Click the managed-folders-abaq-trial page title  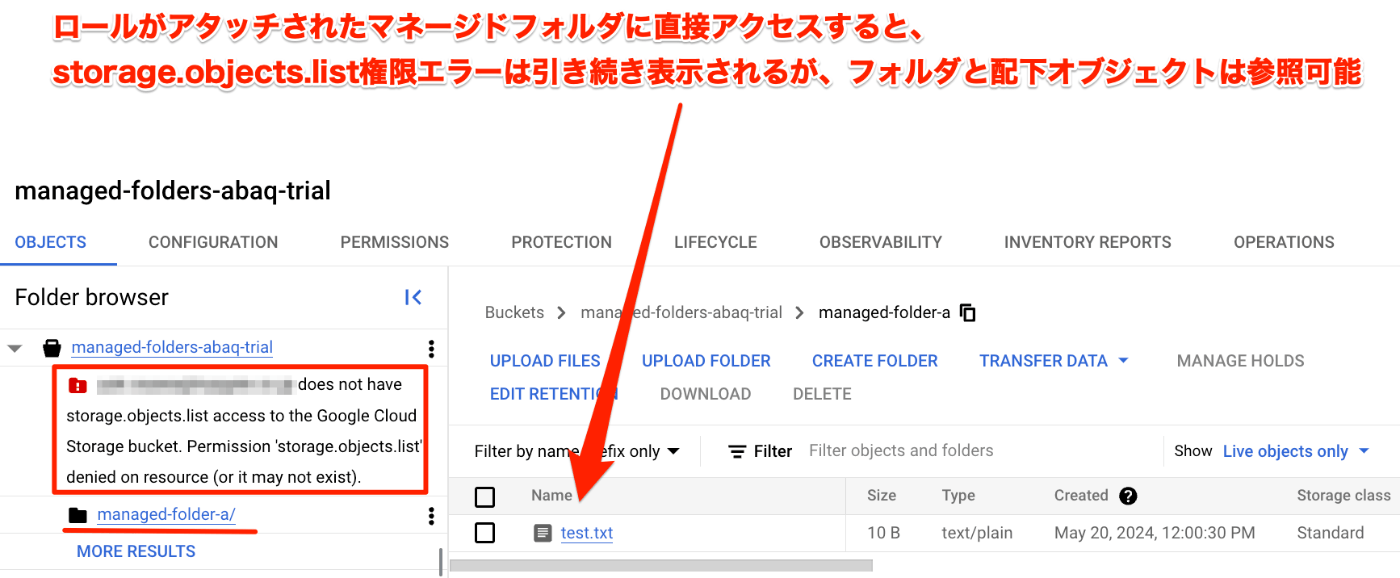coord(173,191)
